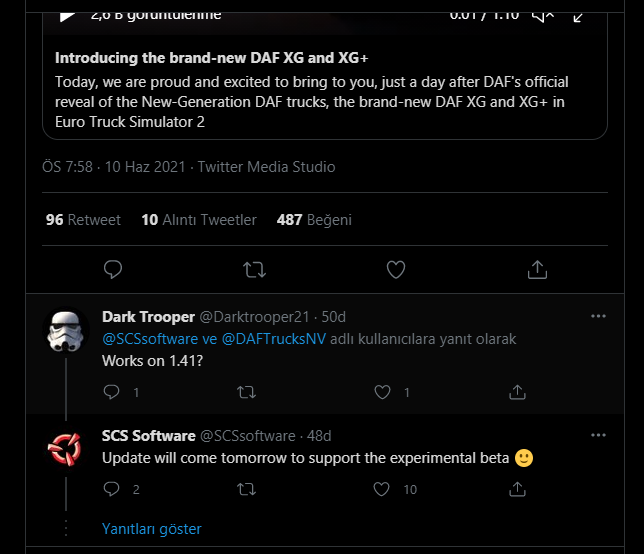Share SCS Software's reply
The height and width of the screenshot is (554, 644).
click(517, 489)
